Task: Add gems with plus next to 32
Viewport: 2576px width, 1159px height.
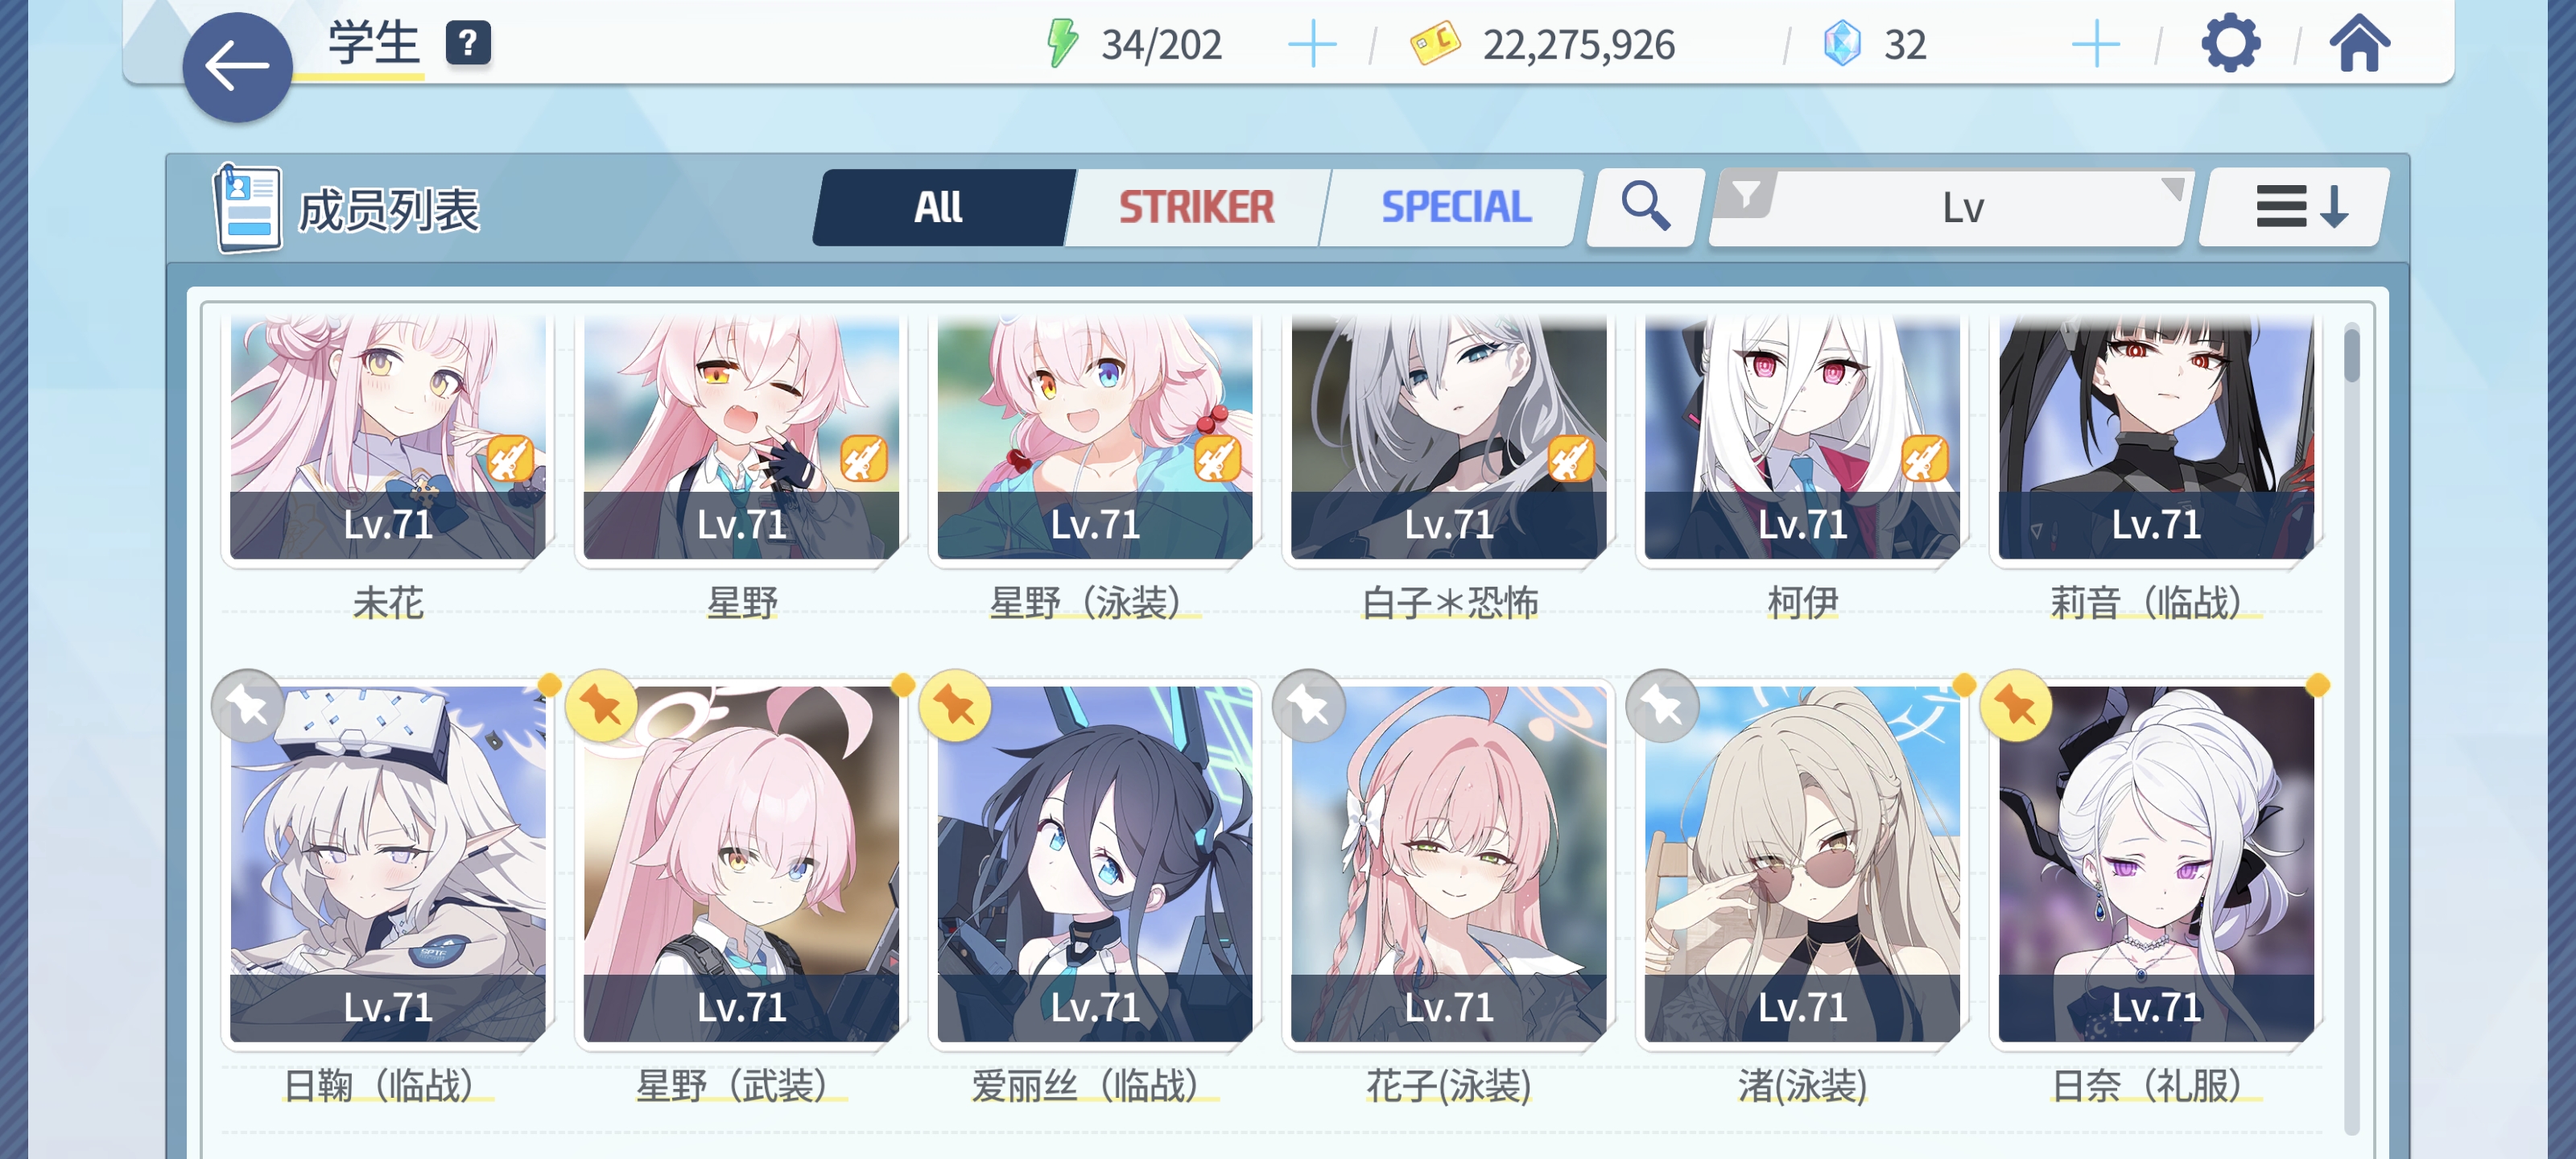Action: (x=2095, y=45)
